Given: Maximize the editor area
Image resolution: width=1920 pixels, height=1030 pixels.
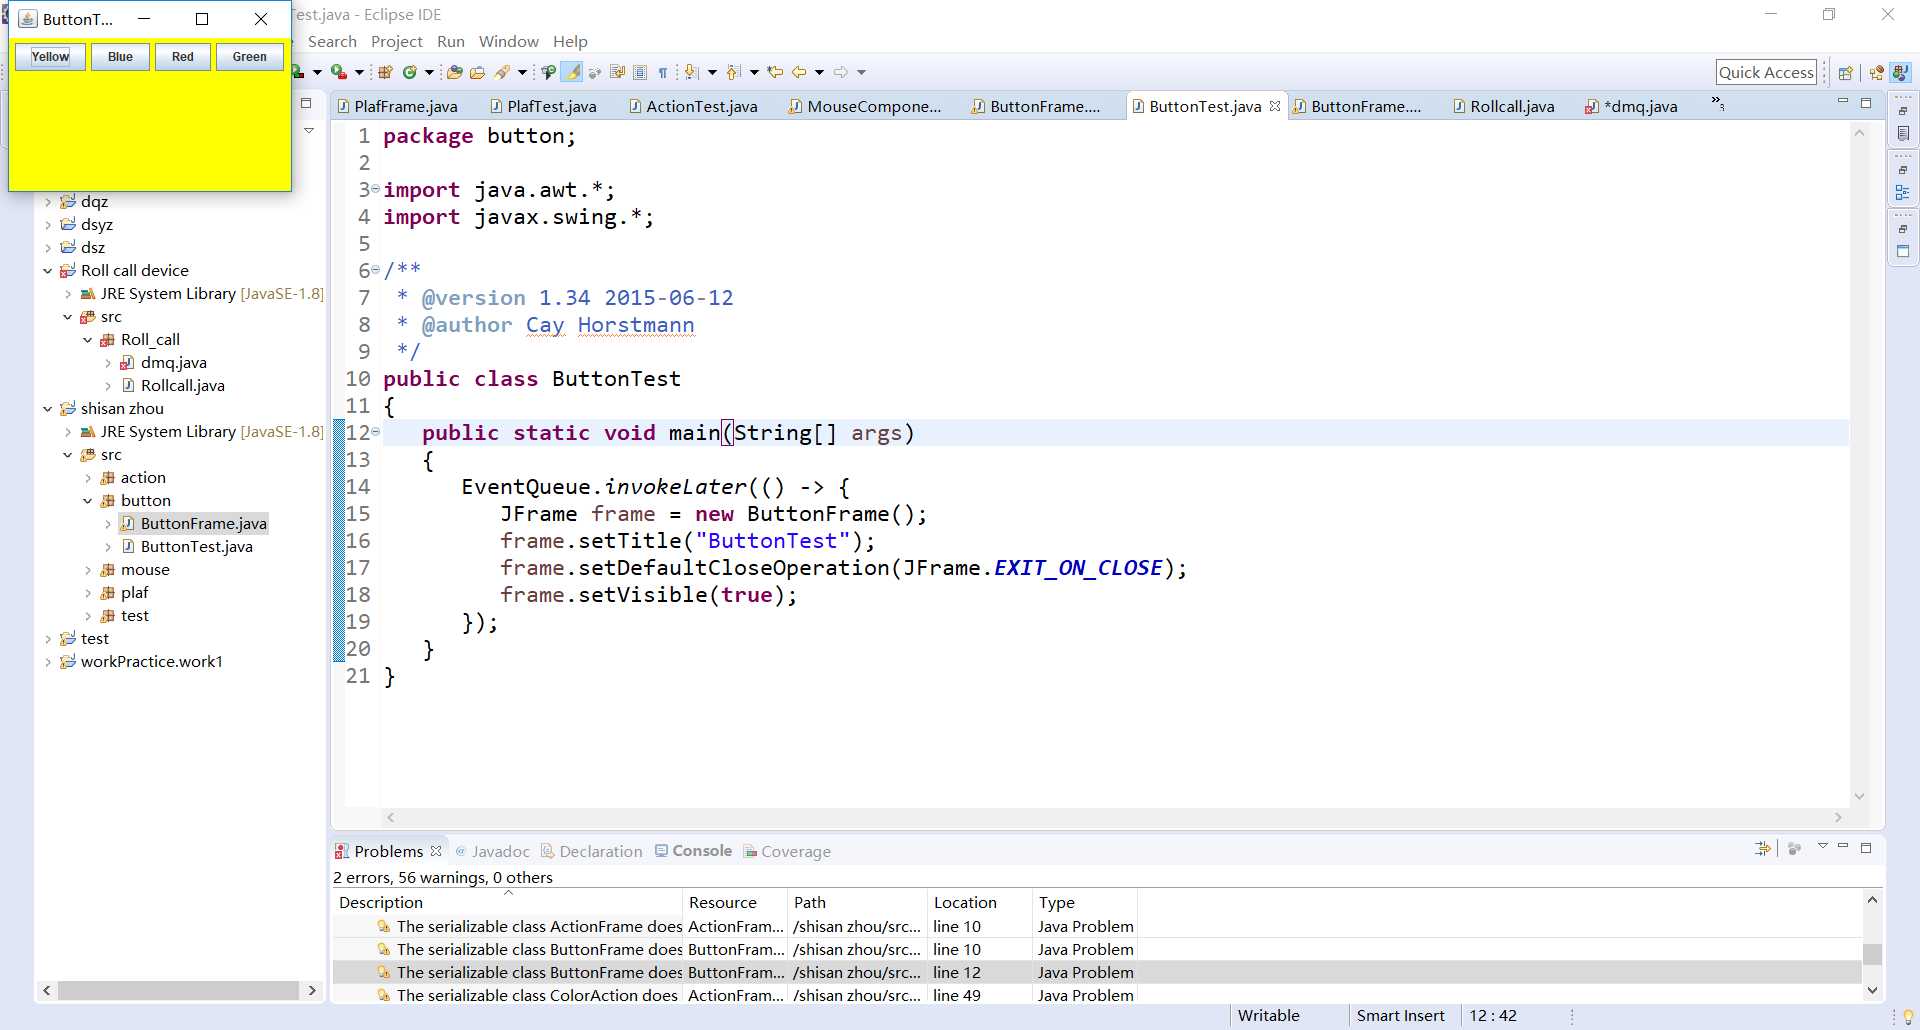Looking at the screenshot, I should [1866, 103].
